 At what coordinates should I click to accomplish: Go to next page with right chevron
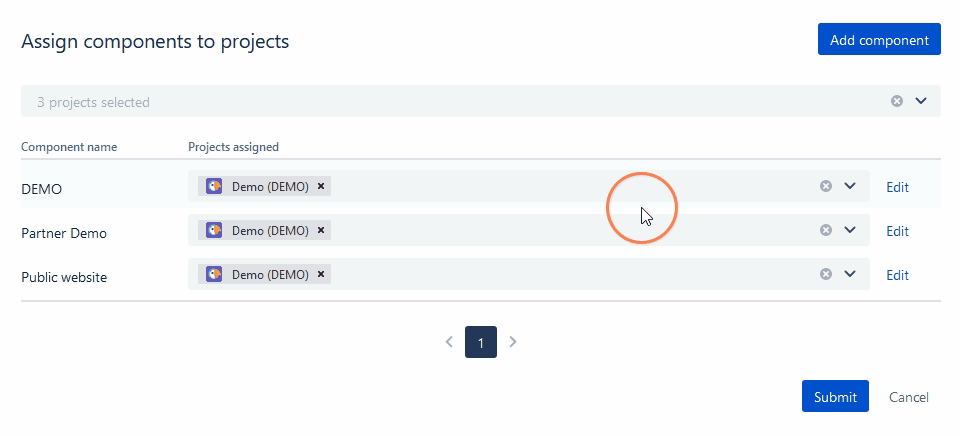tap(513, 342)
